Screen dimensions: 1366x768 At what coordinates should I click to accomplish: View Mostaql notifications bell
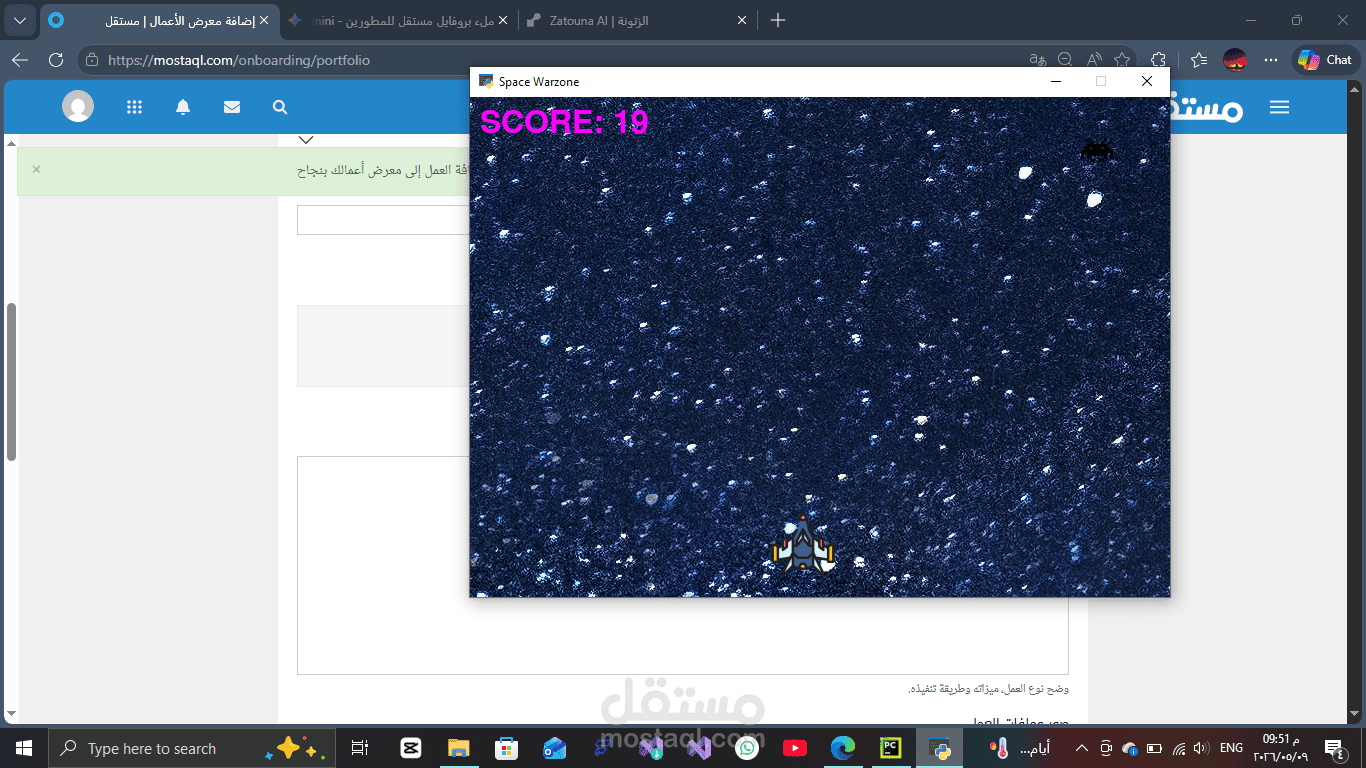click(183, 107)
